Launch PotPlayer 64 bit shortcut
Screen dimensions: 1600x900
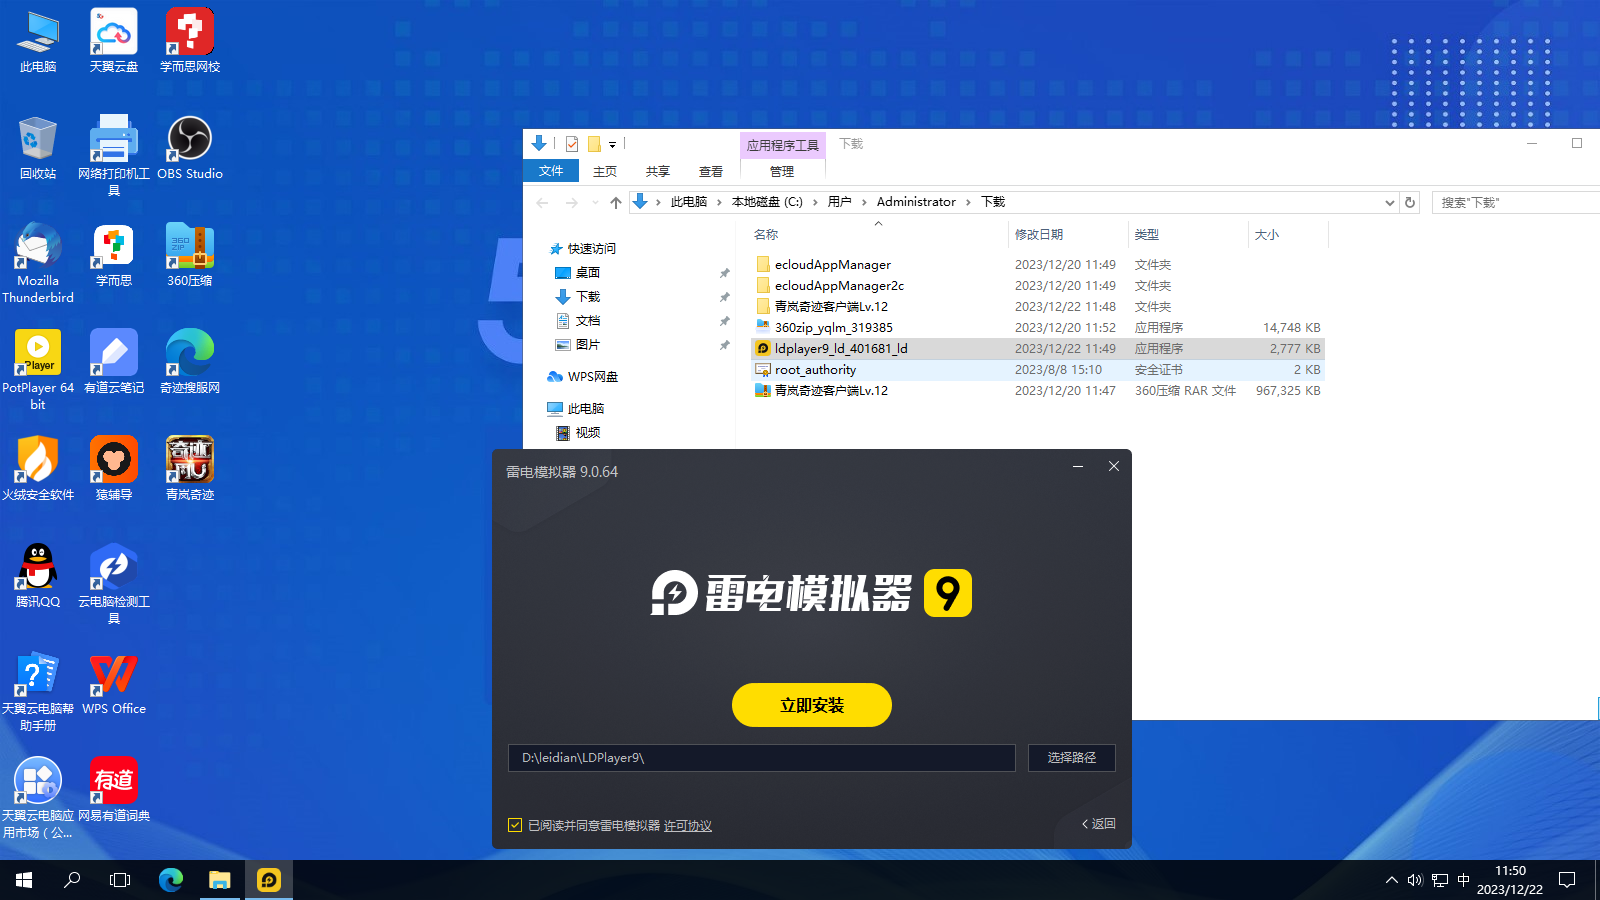point(38,370)
